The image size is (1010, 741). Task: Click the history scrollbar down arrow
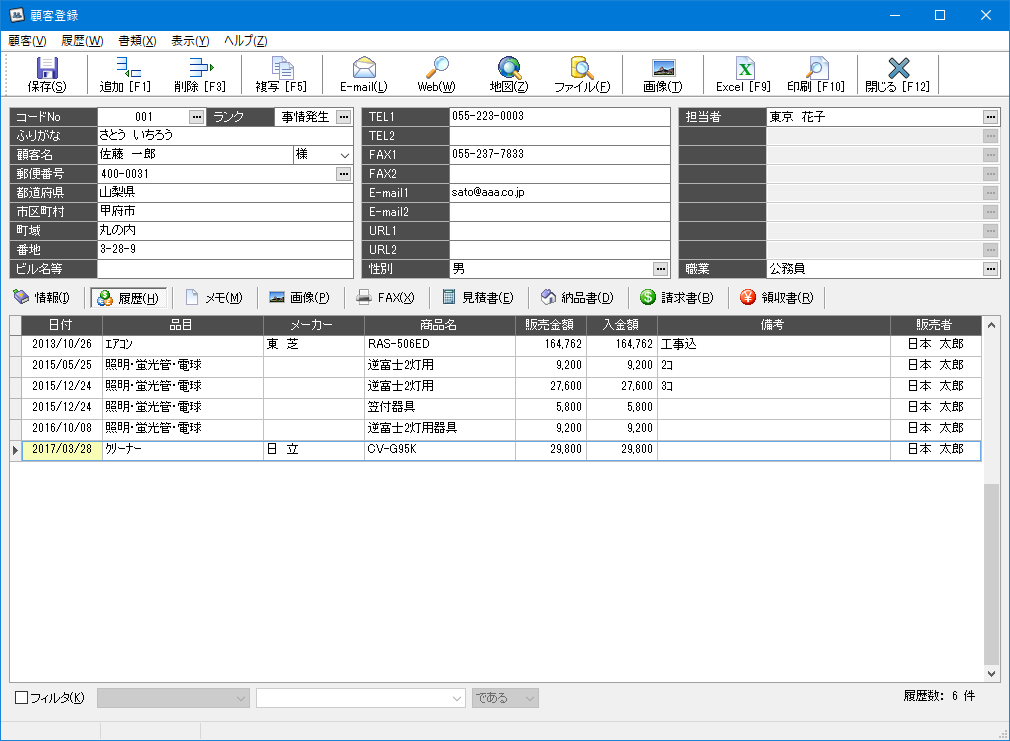point(991,673)
